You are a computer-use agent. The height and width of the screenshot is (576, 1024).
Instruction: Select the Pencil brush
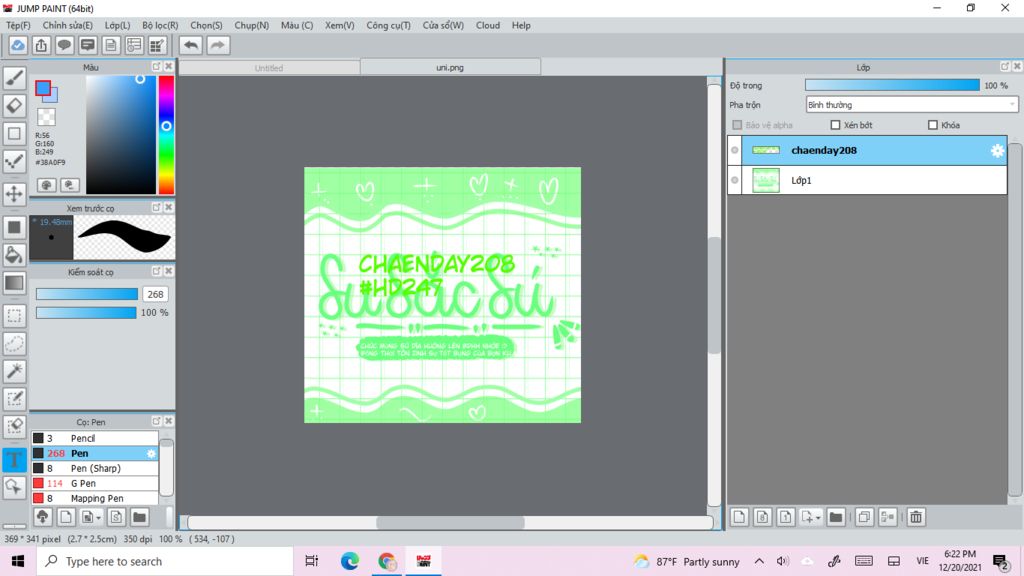coord(95,438)
